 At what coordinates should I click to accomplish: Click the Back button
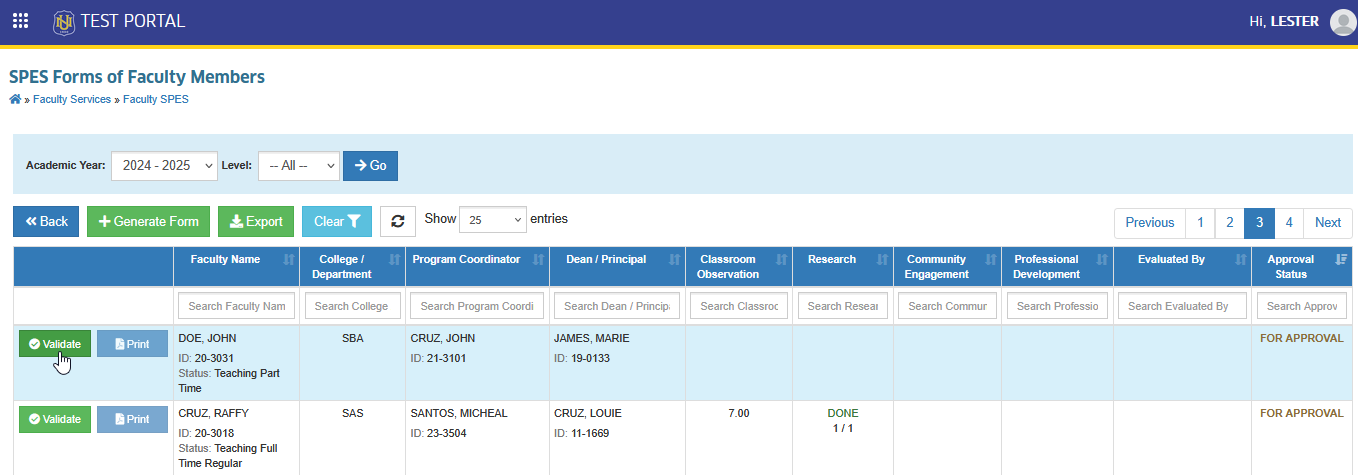46,222
